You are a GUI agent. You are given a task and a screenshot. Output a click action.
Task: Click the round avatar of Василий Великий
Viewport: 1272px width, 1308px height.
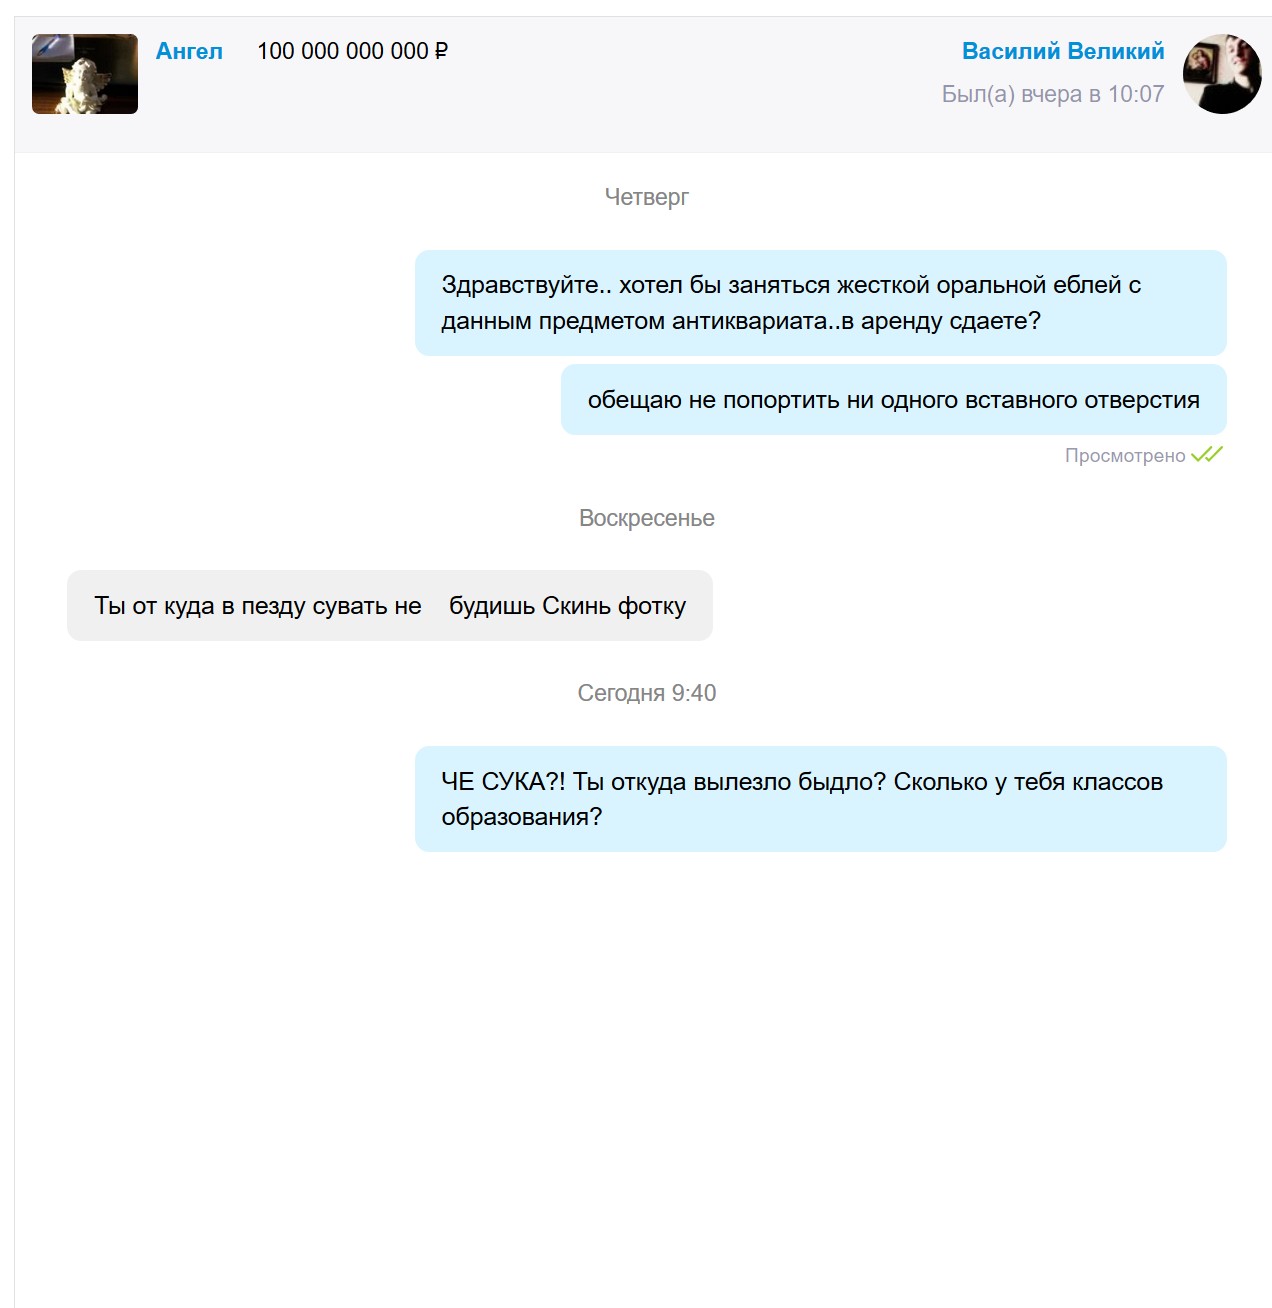pyautogui.click(x=1222, y=74)
